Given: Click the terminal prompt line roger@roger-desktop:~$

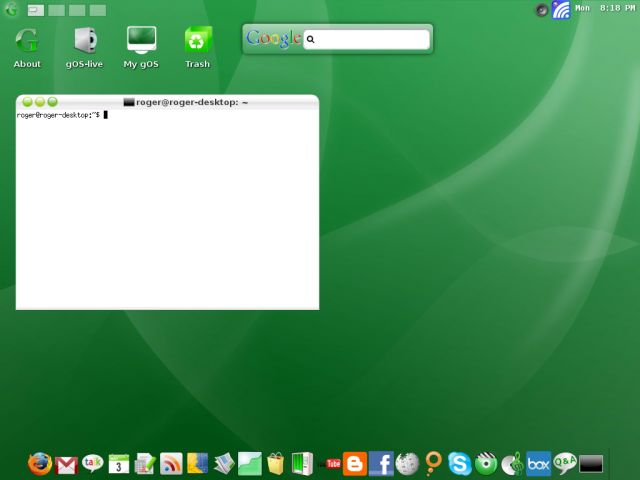Looking at the screenshot, I should [58, 116].
